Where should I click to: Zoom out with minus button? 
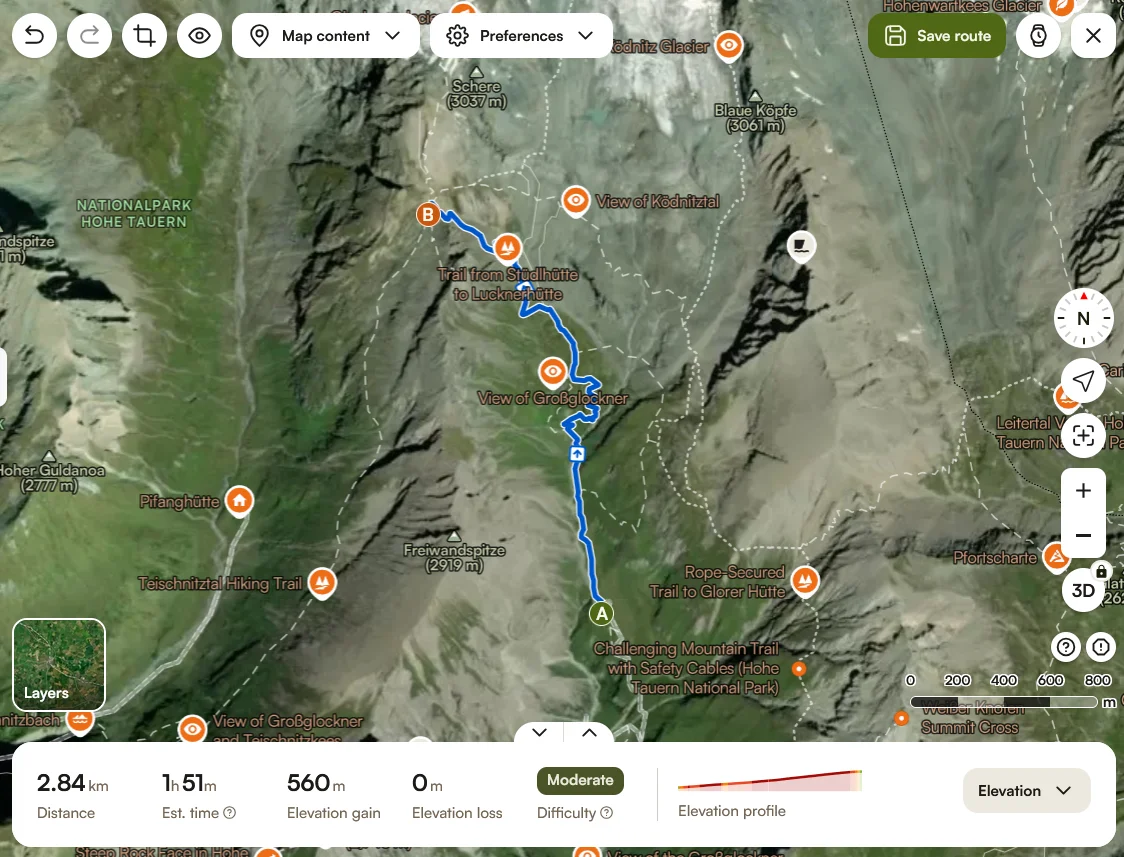click(1083, 535)
